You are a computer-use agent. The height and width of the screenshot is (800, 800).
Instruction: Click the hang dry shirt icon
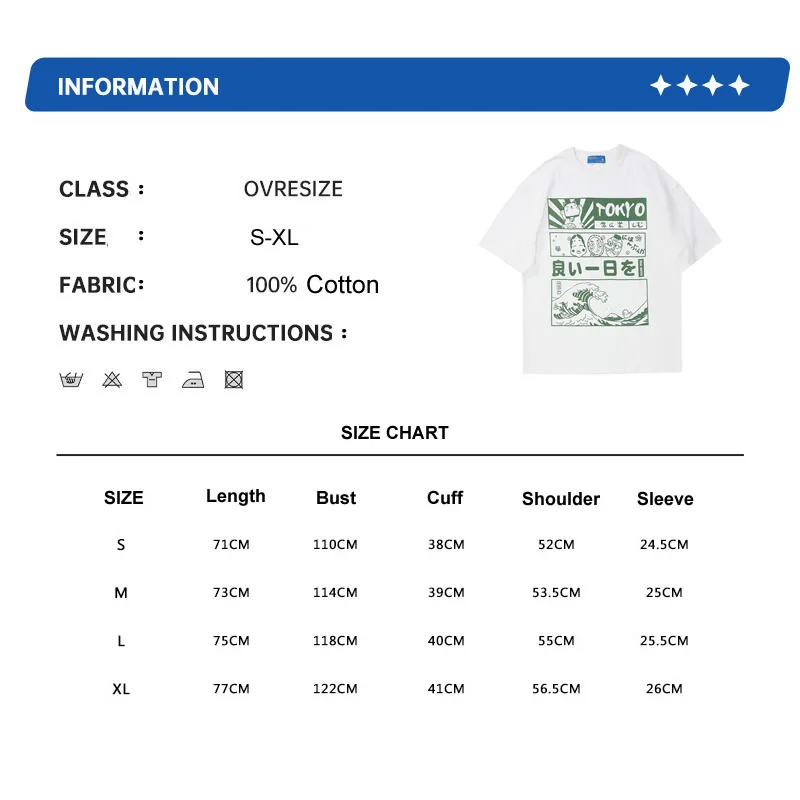152,380
